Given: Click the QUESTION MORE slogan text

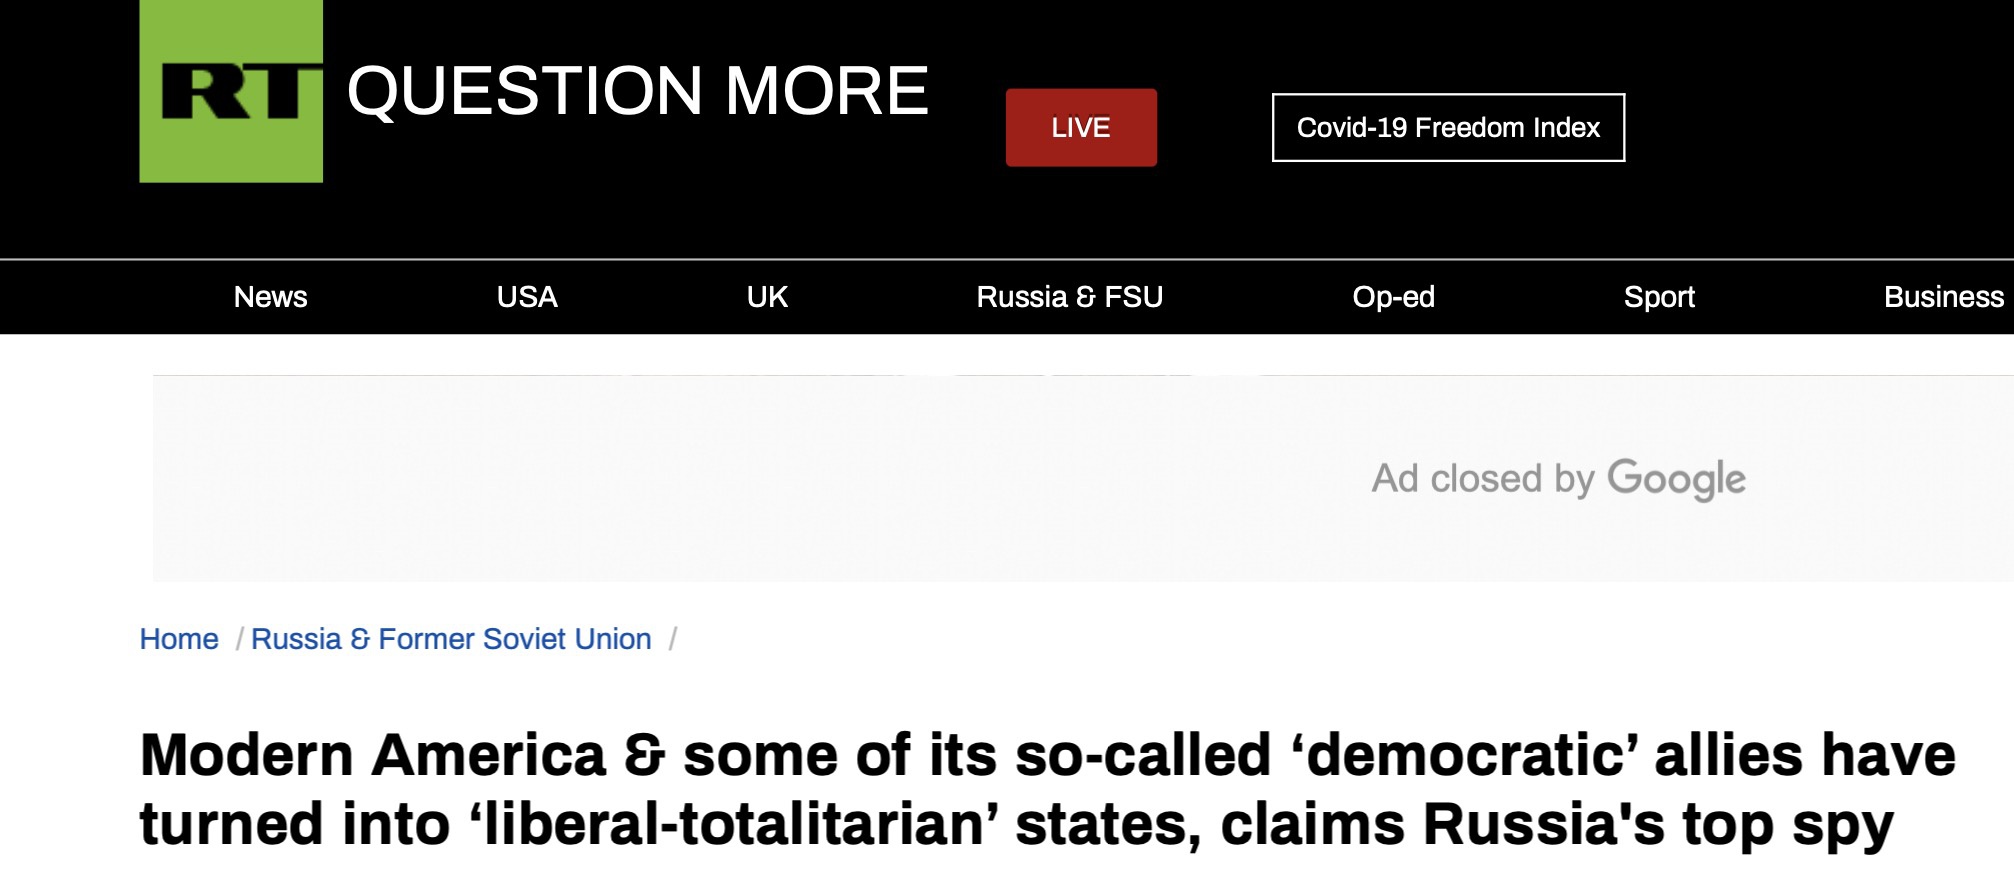Looking at the screenshot, I should pos(638,90).
